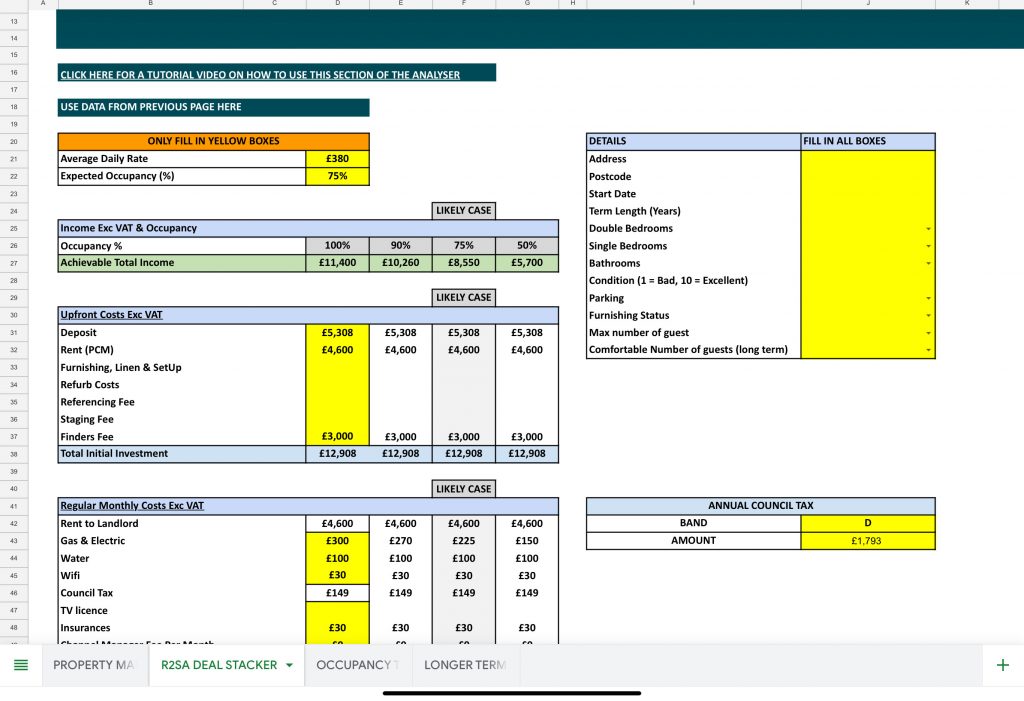
Task: Open R2SA DEAL STACKER tab options arrow
Action: [289, 665]
